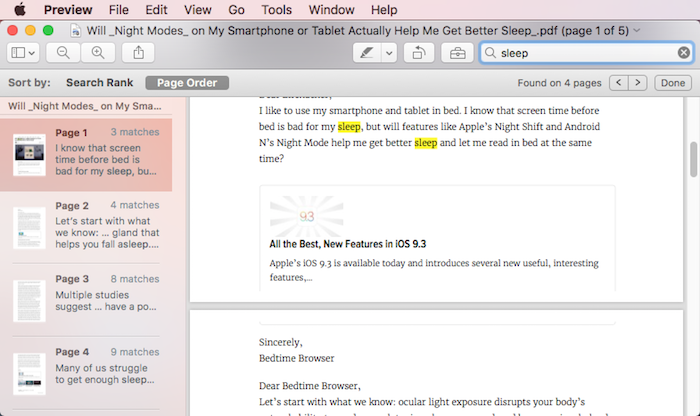Click the Apple's iOS 9.3 is available description text
700x416 pixels.
click(434, 270)
